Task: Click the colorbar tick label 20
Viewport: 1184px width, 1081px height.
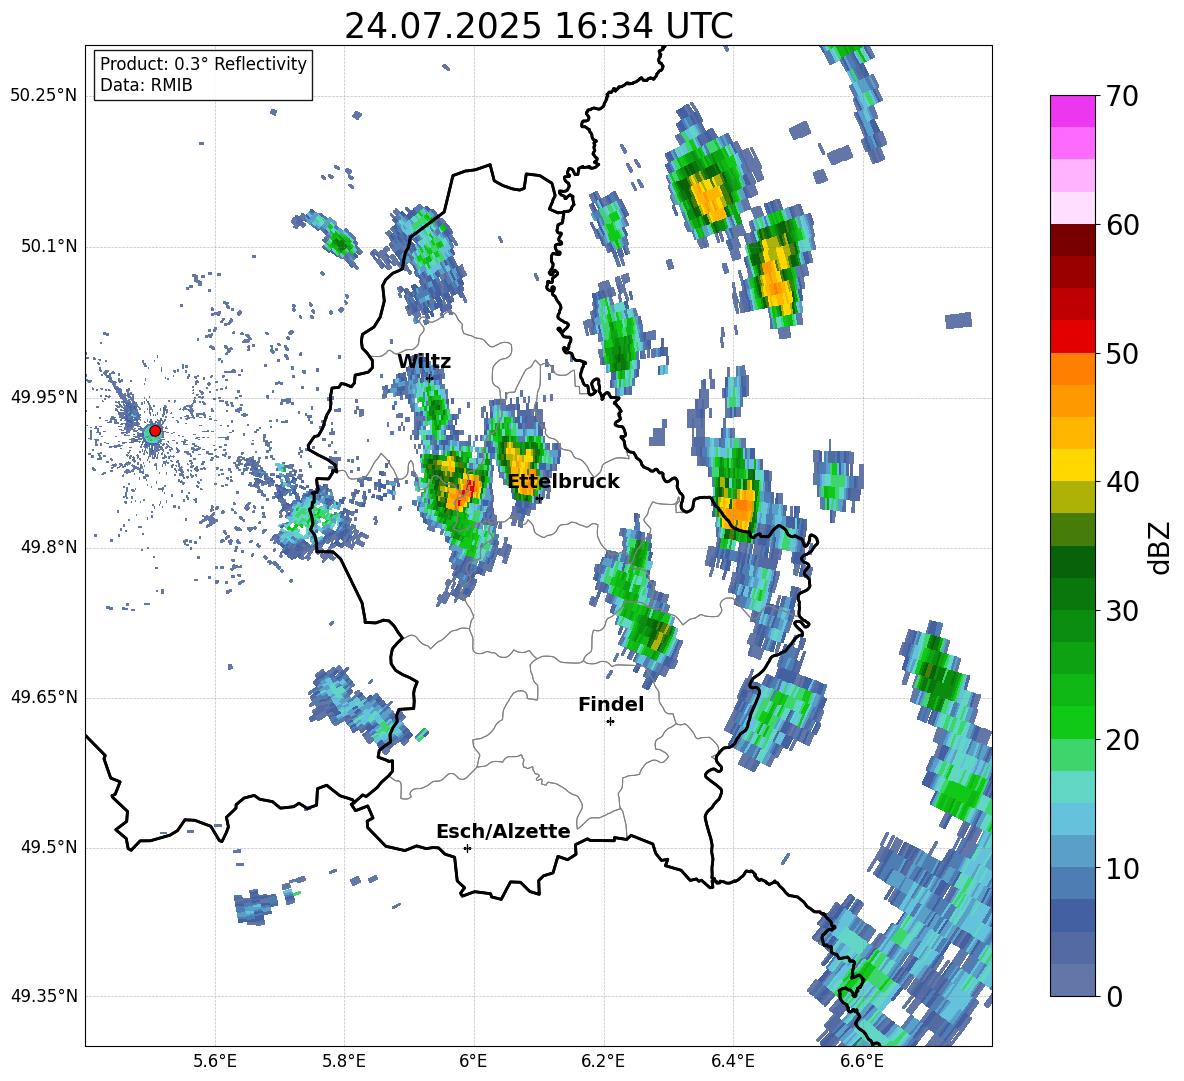Action: (1122, 740)
